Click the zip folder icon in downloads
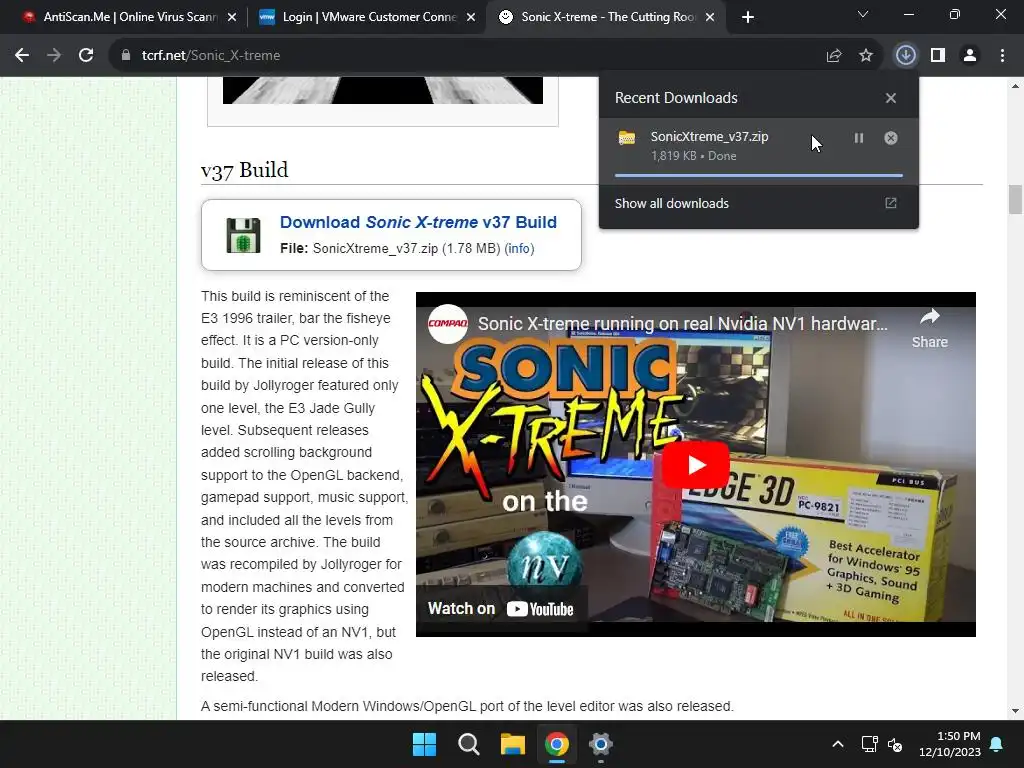The image size is (1024, 768). (627, 138)
